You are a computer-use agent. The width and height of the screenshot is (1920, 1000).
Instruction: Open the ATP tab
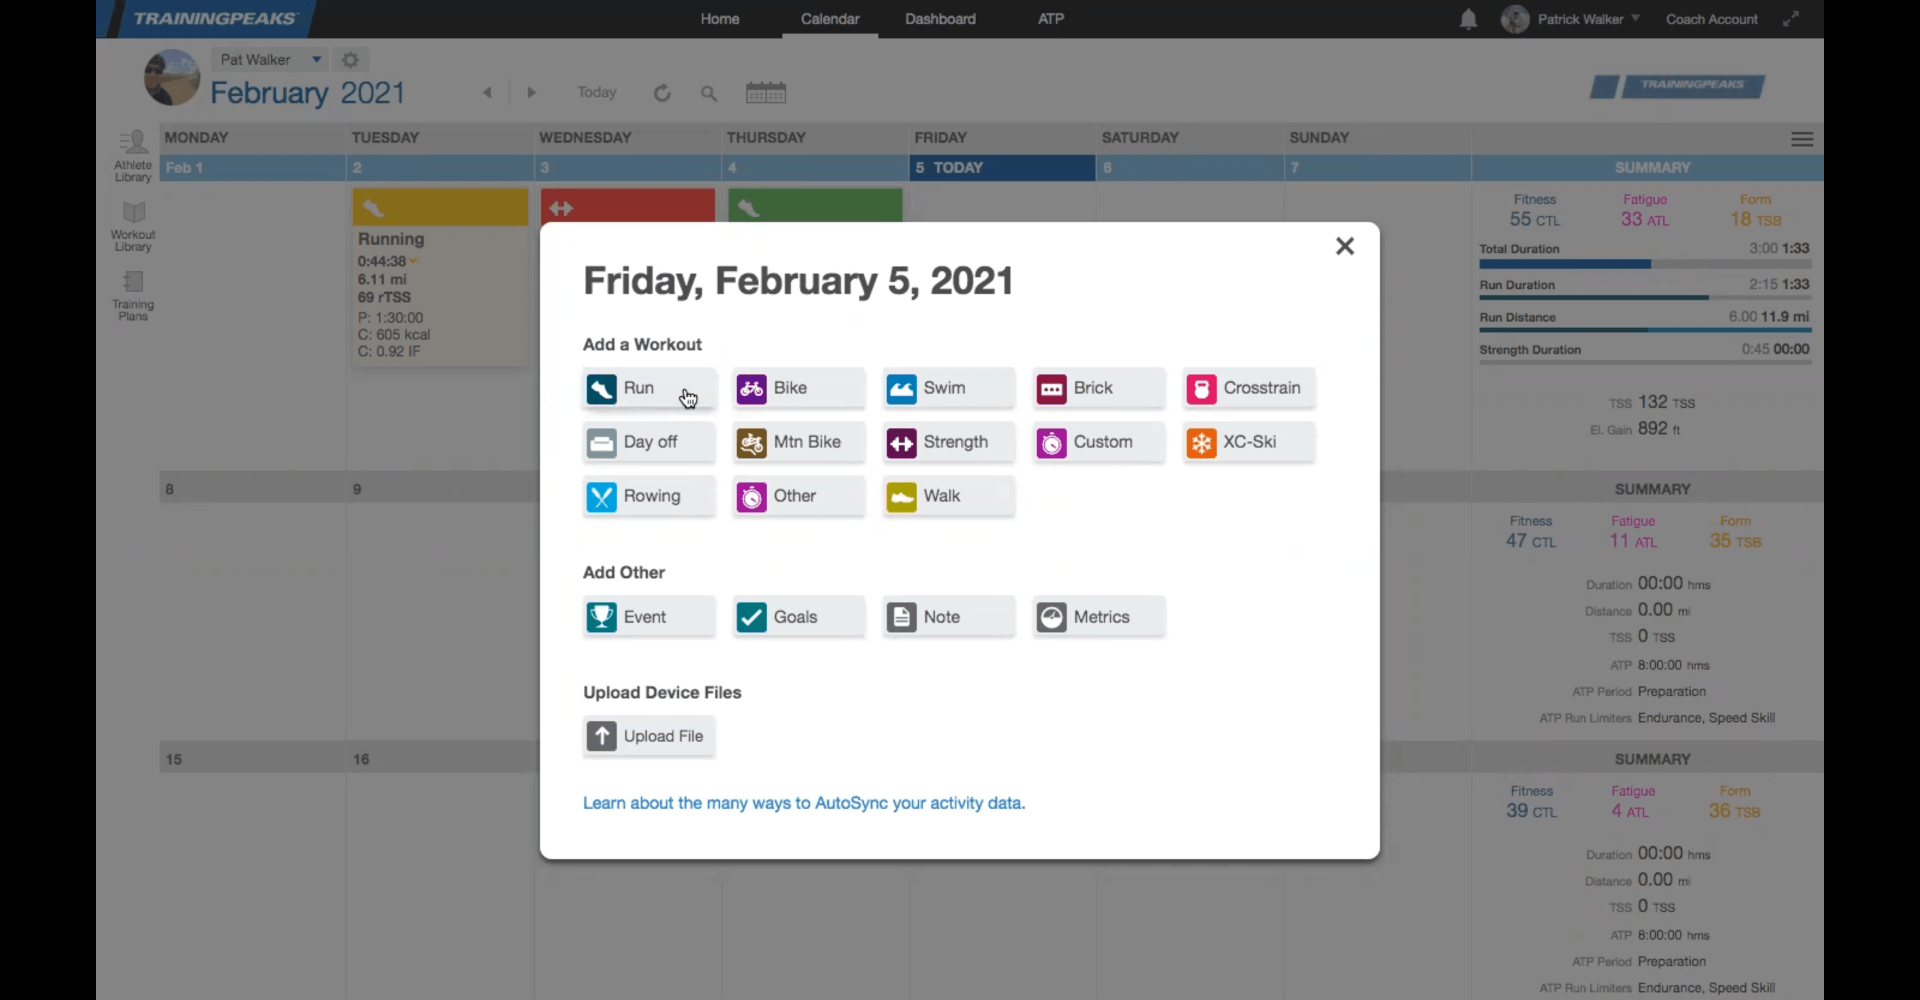tap(1051, 19)
